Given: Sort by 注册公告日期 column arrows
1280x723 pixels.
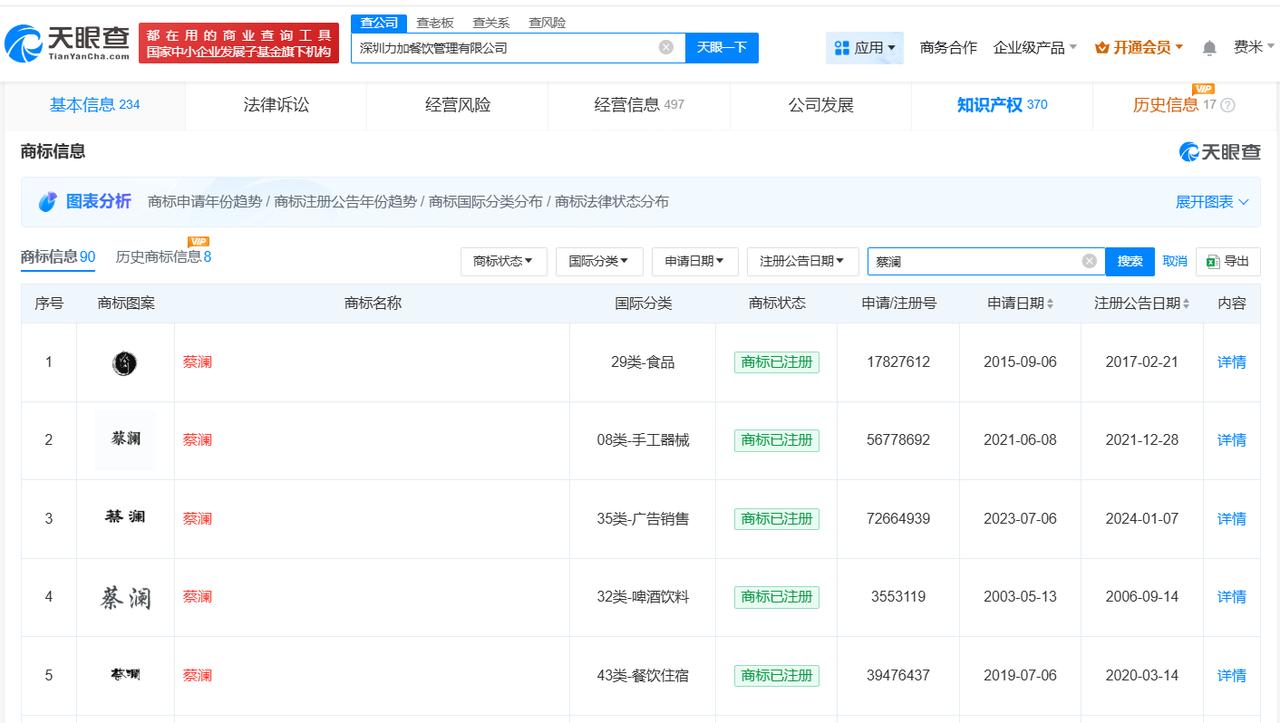Looking at the screenshot, I should pyautogui.click(x=1186, y=303).
